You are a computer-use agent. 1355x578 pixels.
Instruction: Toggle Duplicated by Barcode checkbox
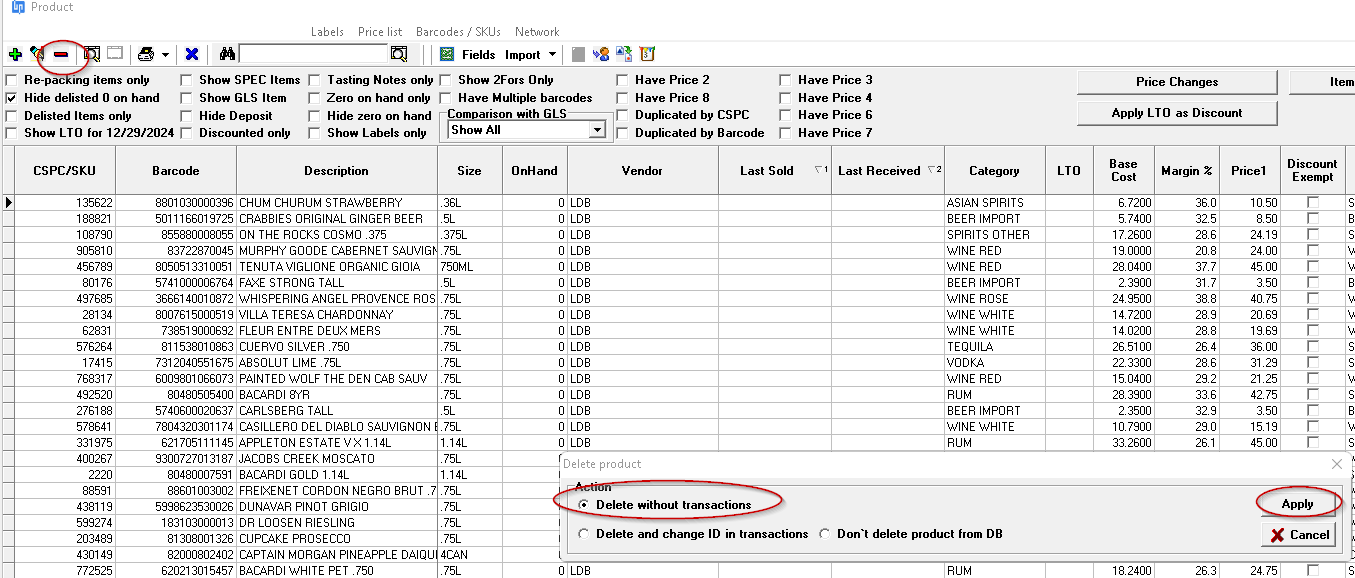point(623,133)
